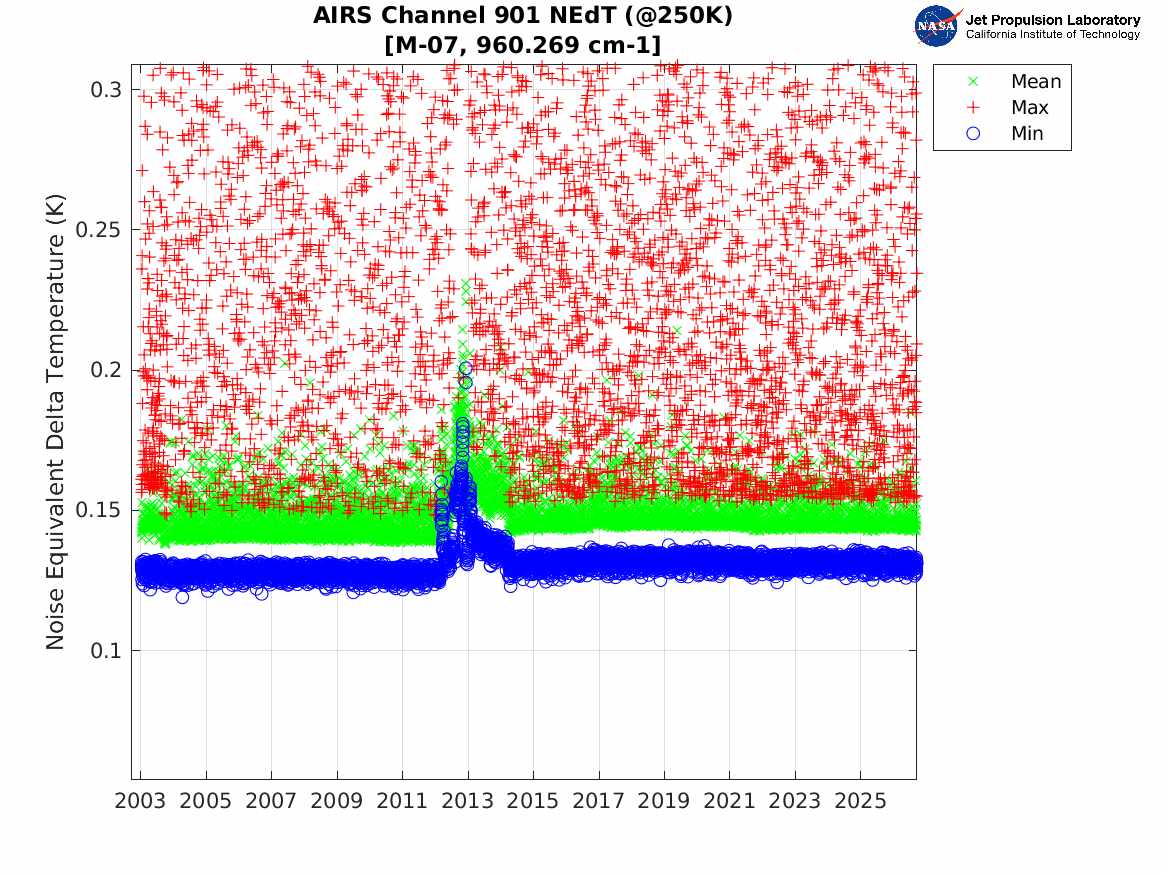The width and height of the screenshot is (1167, 875).
Task: Click the Noise Equivalent Delta Temperature axis label
Action: coord(55,422)
